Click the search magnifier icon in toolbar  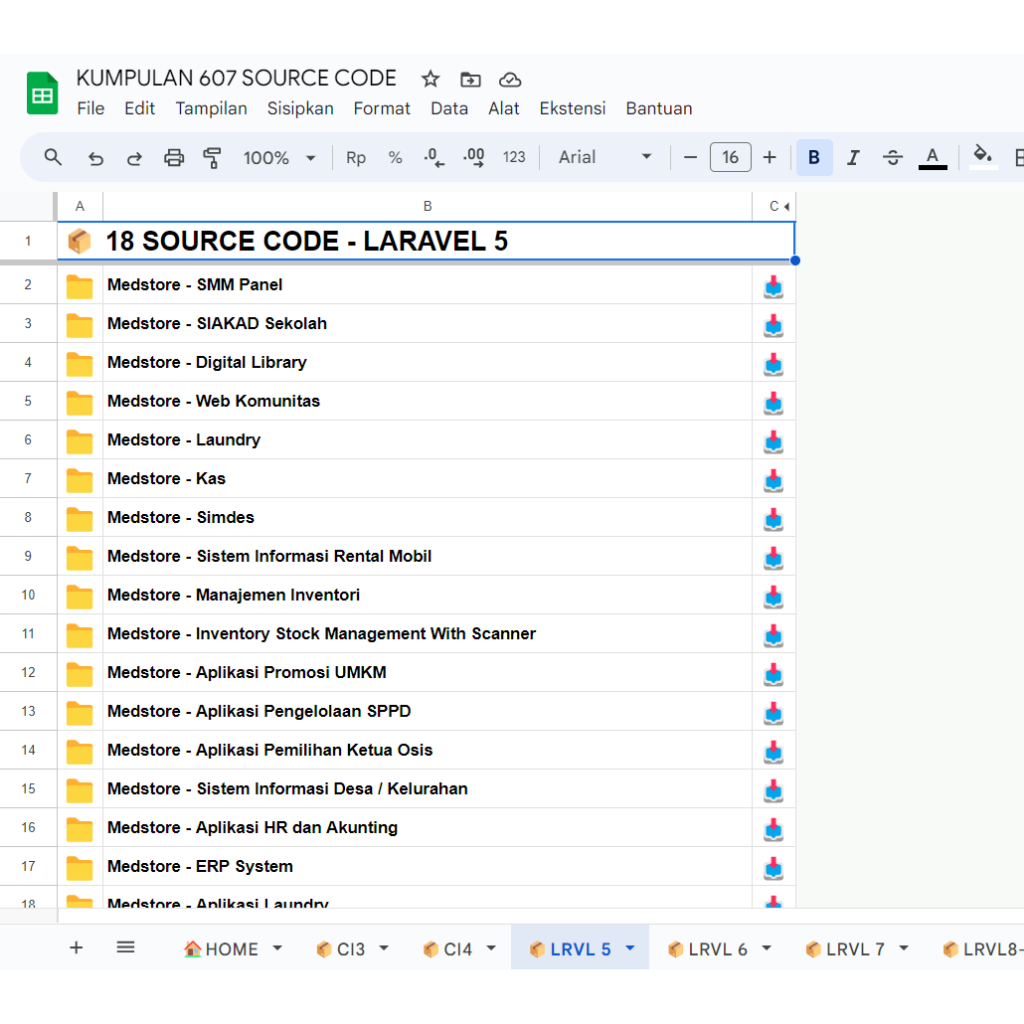coord(53,157)
